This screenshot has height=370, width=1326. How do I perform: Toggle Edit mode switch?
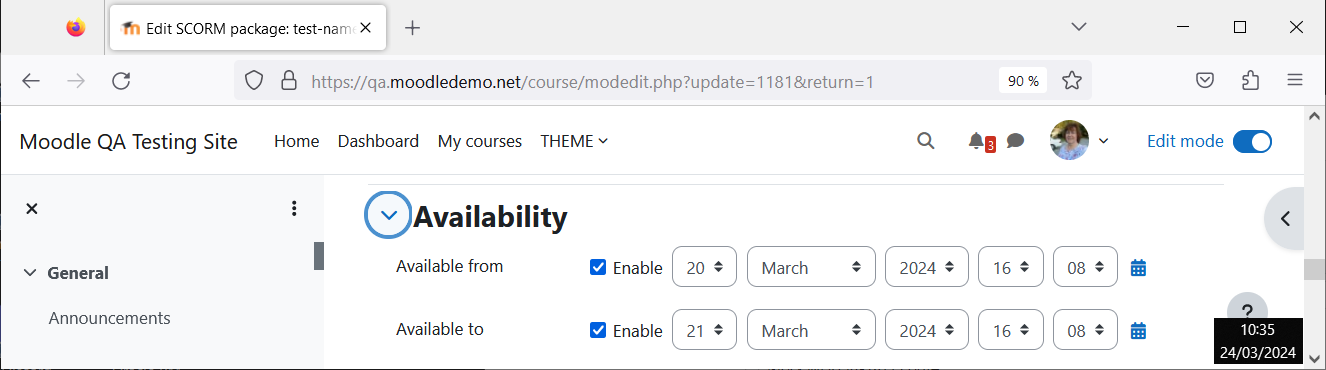click(1252, 141)
